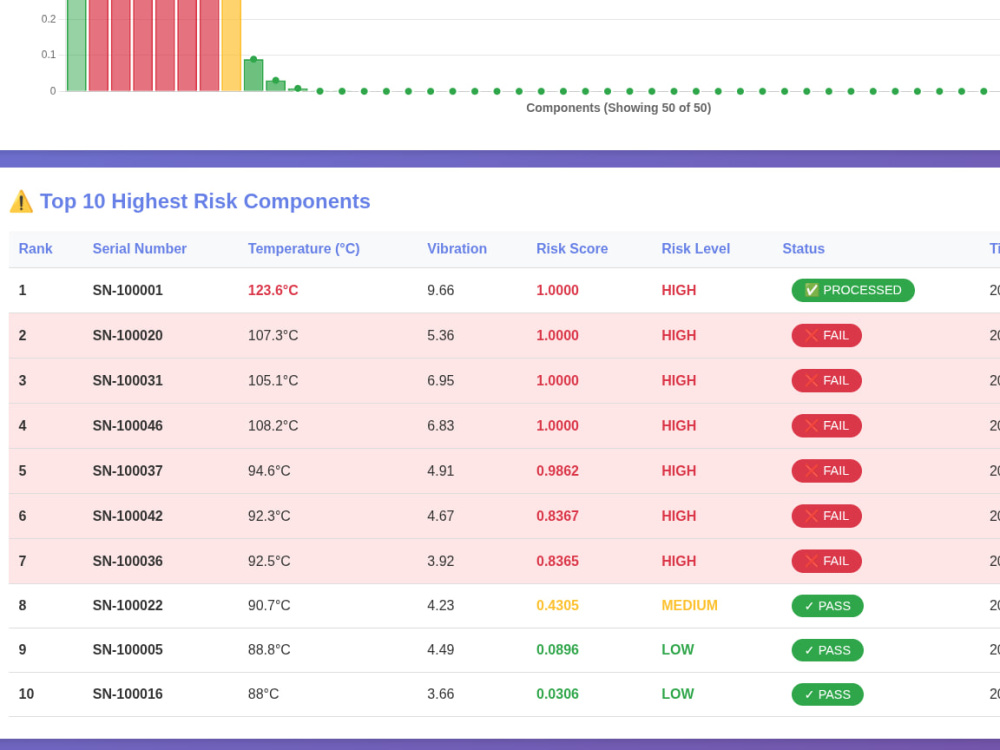Select serial number SN-100022

[x=128, y=605]
